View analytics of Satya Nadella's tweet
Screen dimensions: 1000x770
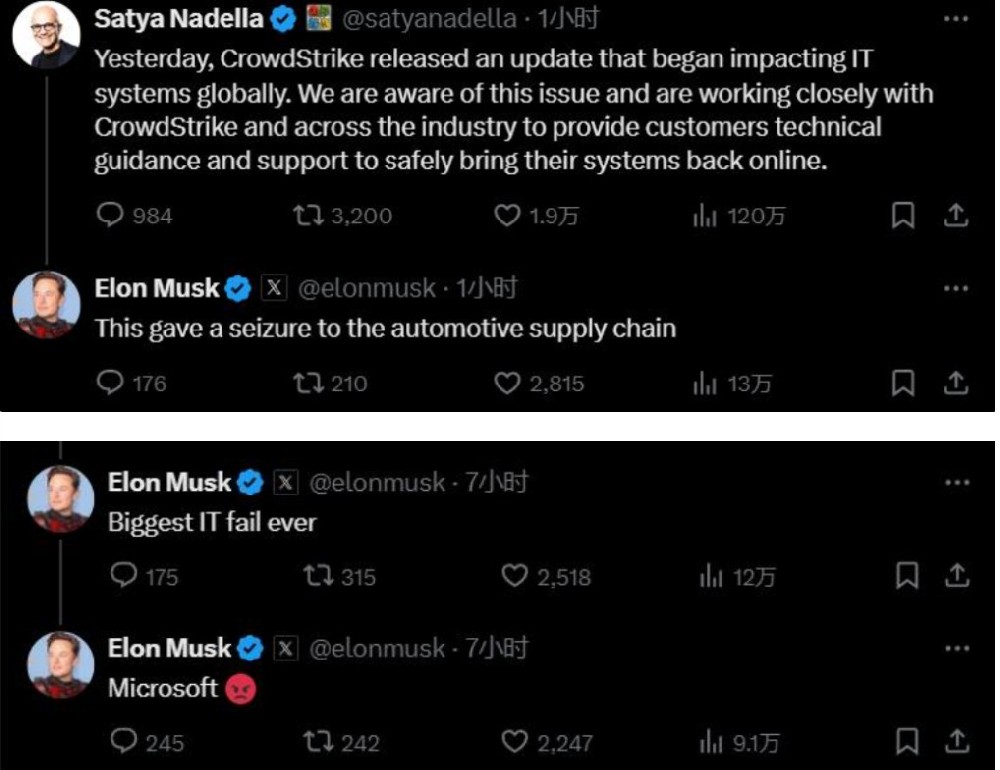705,215
